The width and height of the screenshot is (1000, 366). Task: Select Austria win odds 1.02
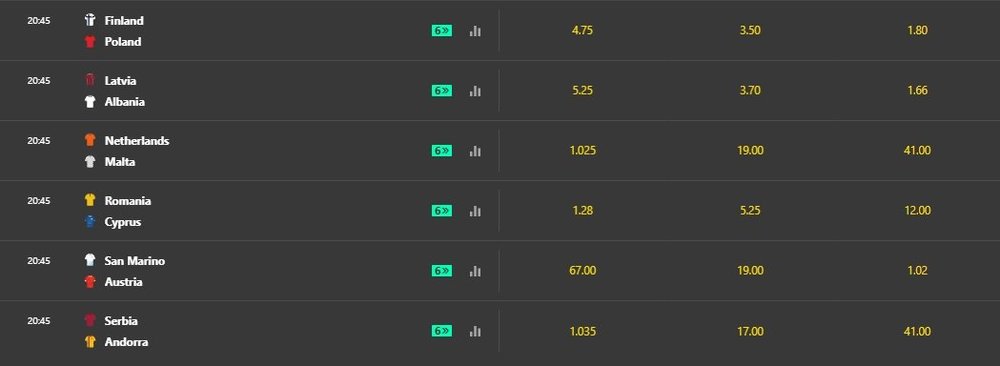[x=917, y=270]
